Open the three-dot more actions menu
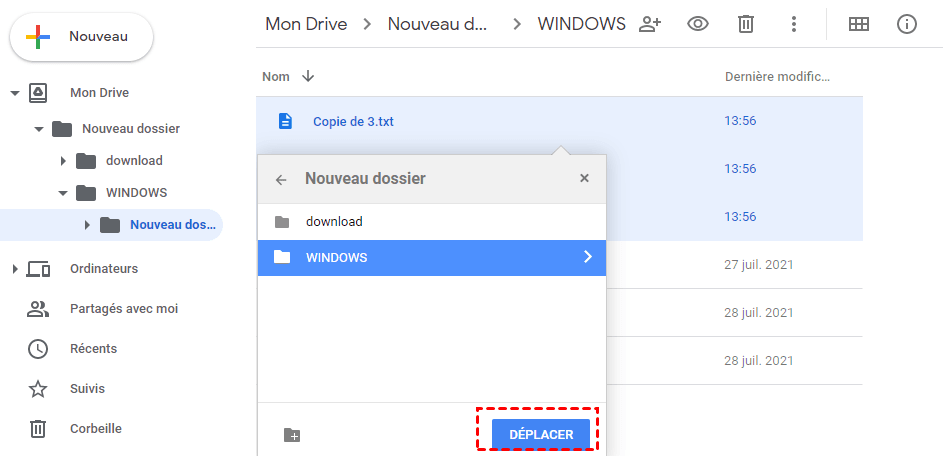Viewport: 943px width, 456px height. point(793,24)
